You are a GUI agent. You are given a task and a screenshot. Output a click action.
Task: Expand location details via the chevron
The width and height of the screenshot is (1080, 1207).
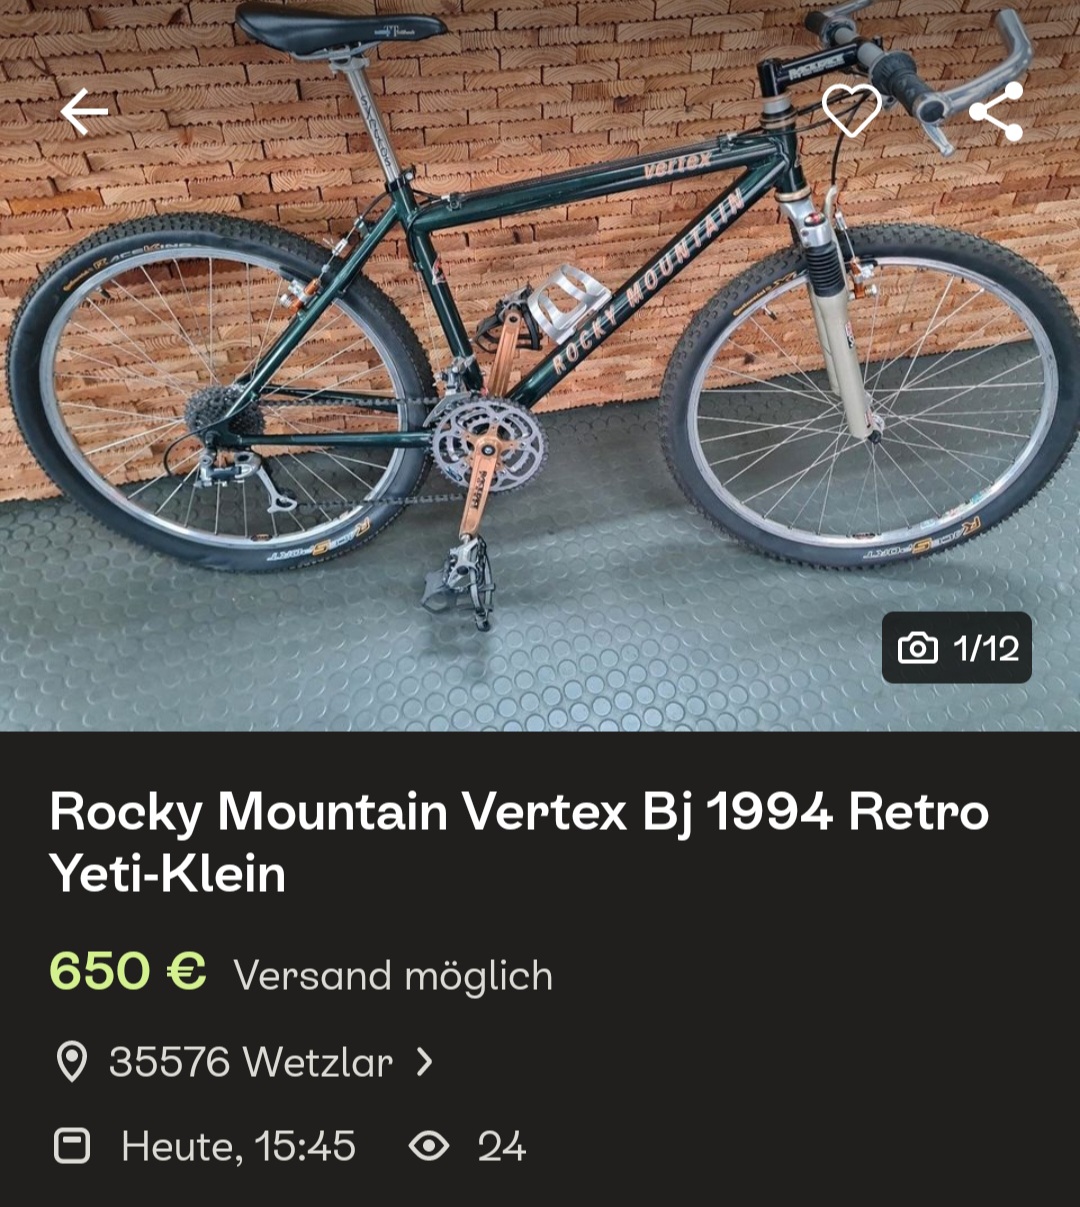tap(425, 1062)
